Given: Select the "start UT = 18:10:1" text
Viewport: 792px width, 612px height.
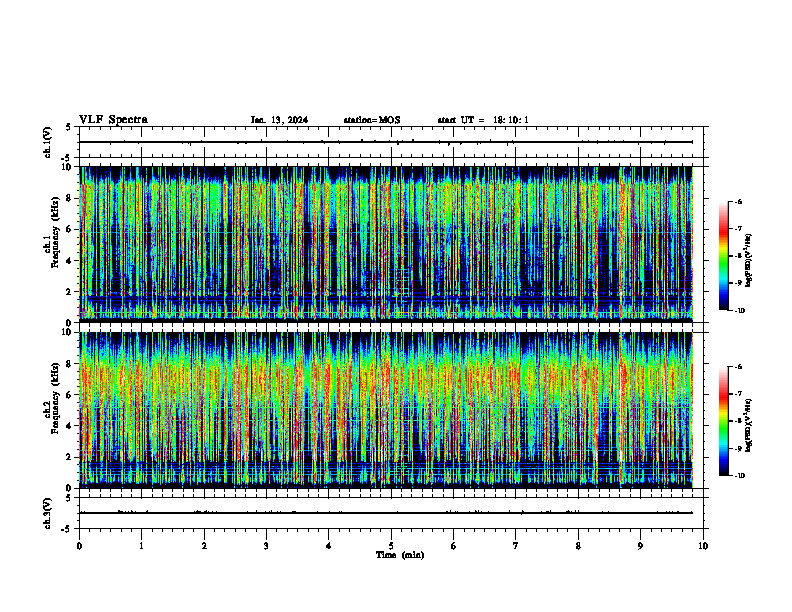Looking at the screenshot, I should 483,120.
